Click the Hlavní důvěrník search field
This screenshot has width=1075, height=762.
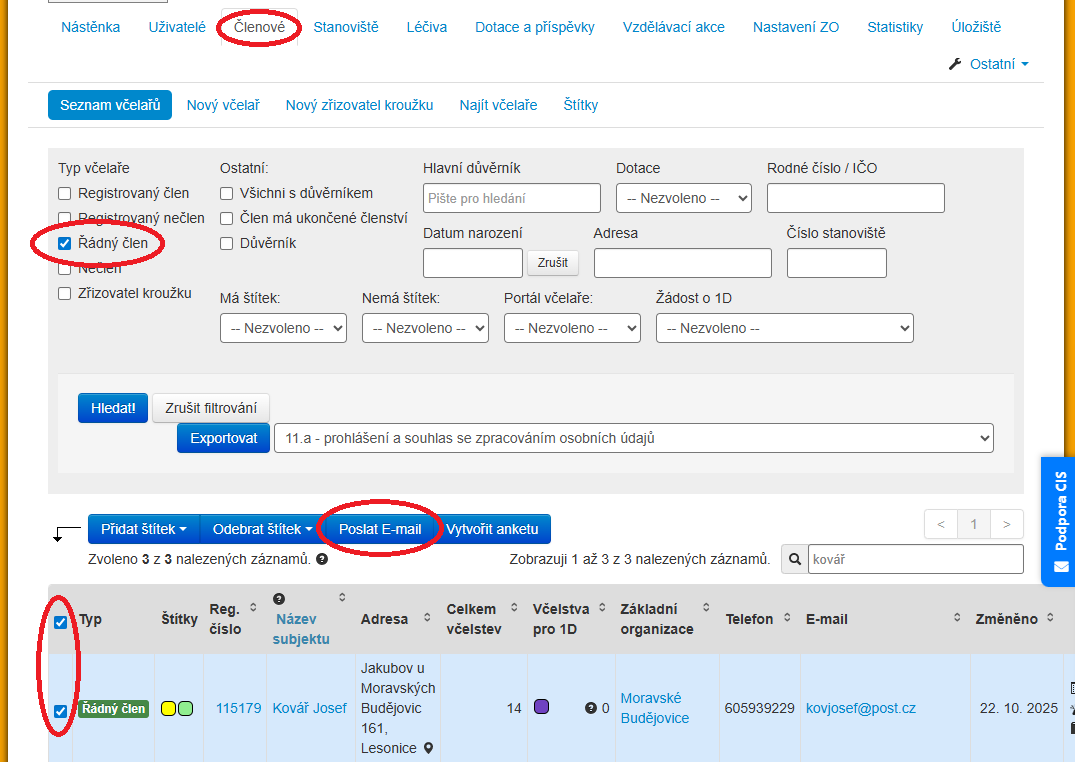(511, 198)
